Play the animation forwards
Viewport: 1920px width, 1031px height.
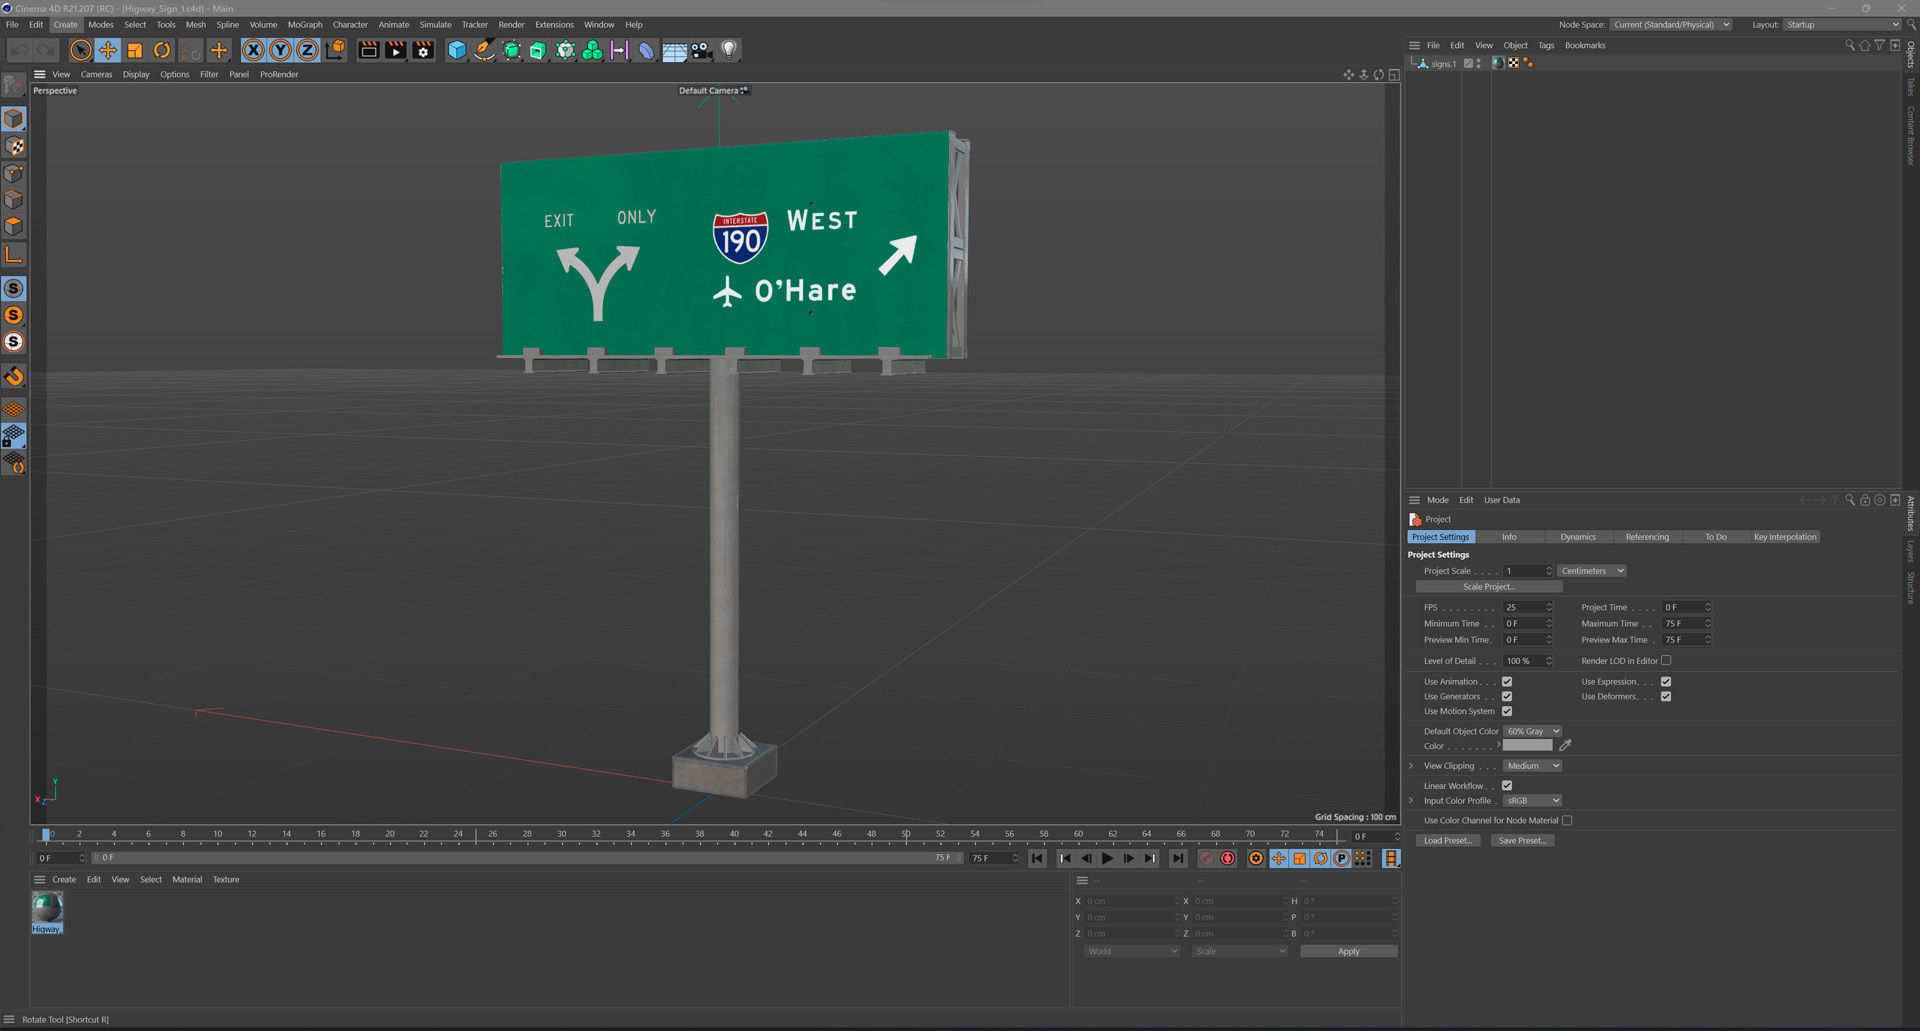(1108, 858)
